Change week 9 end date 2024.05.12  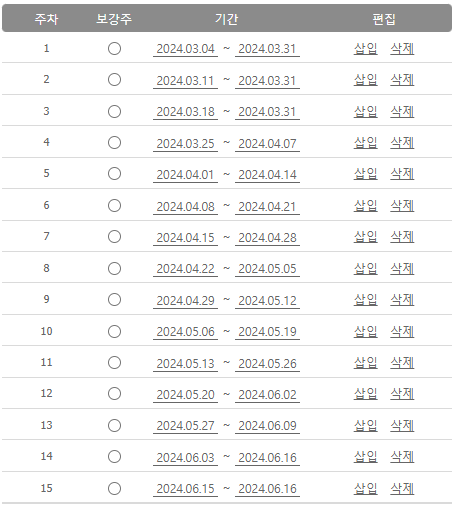(267, 301)
